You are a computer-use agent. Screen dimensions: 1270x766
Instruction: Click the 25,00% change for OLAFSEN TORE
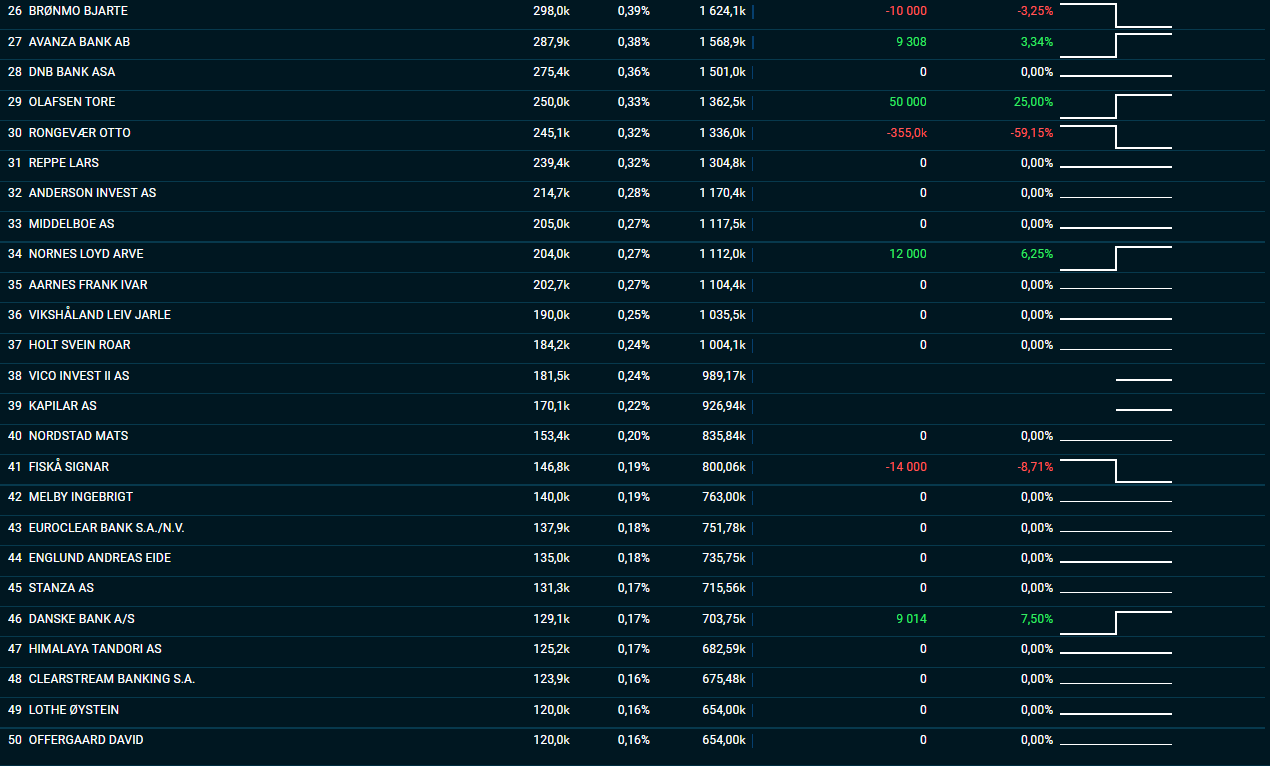[x=1034, y=102]
